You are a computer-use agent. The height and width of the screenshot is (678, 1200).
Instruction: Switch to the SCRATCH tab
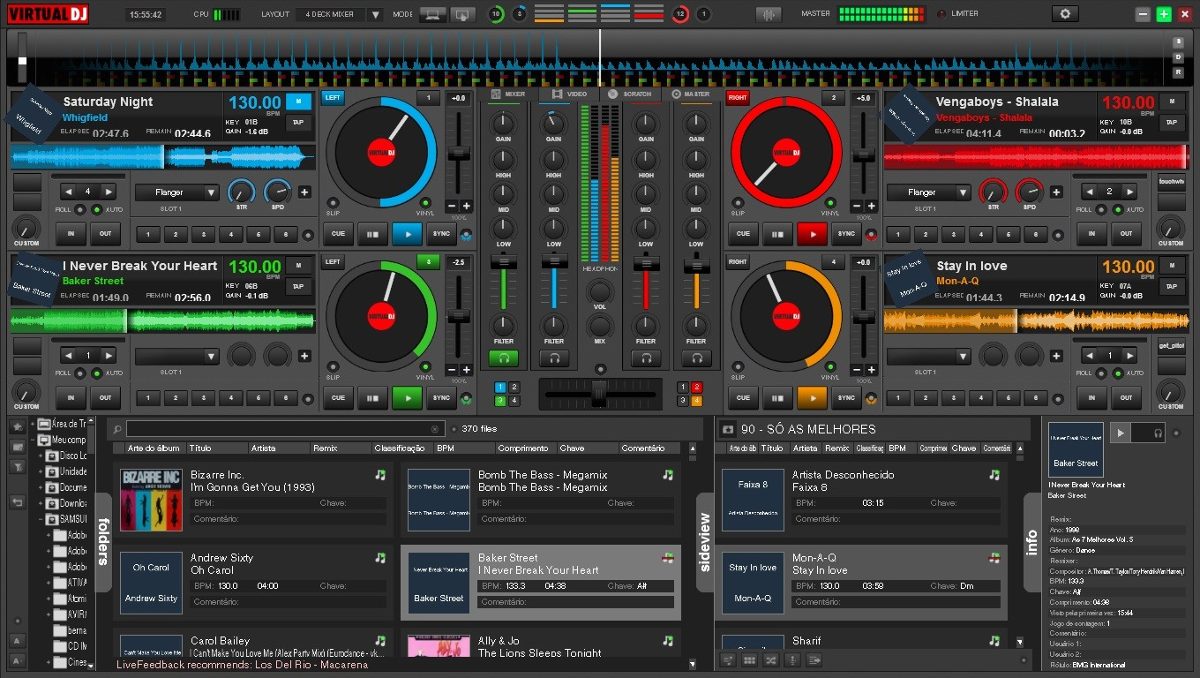point(630,94)
